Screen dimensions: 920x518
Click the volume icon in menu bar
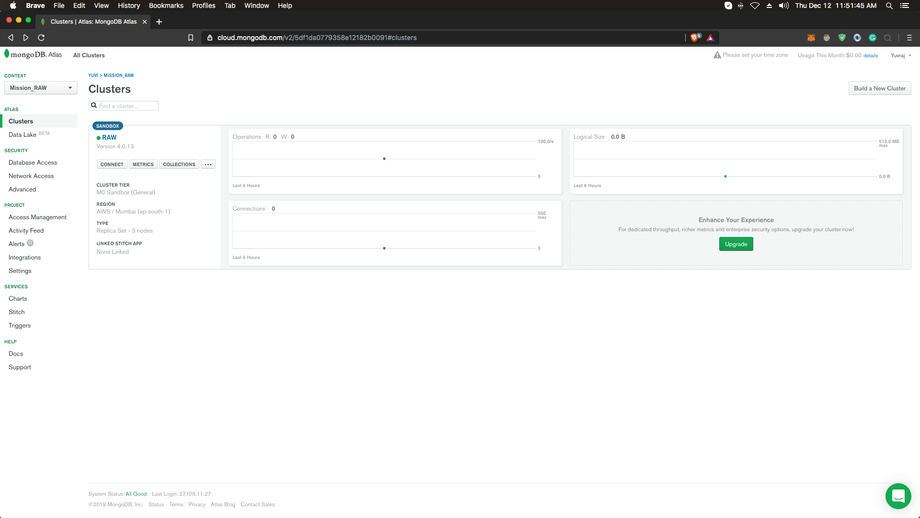coord(783,5)
